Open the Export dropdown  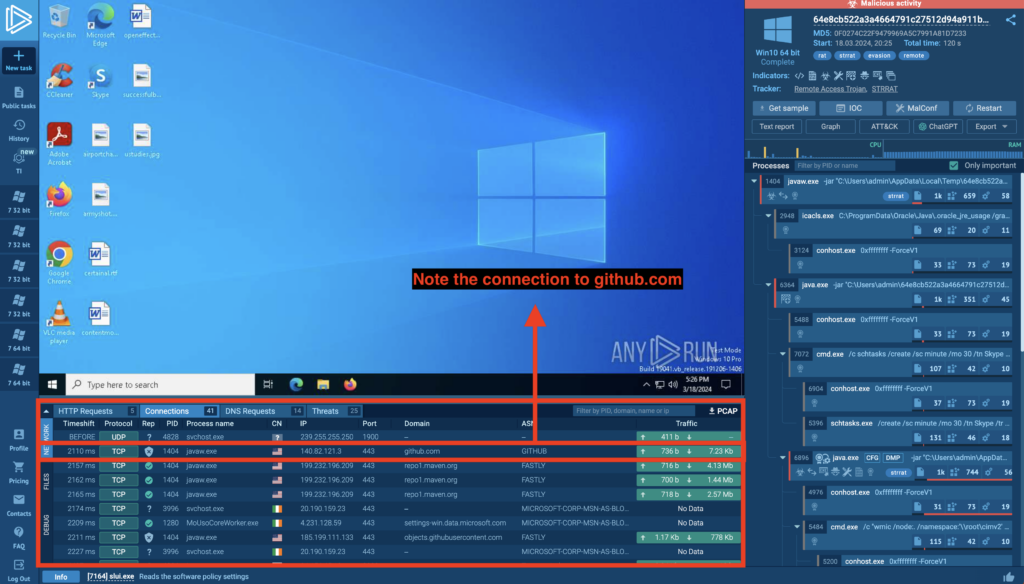(x=990, y=127)
